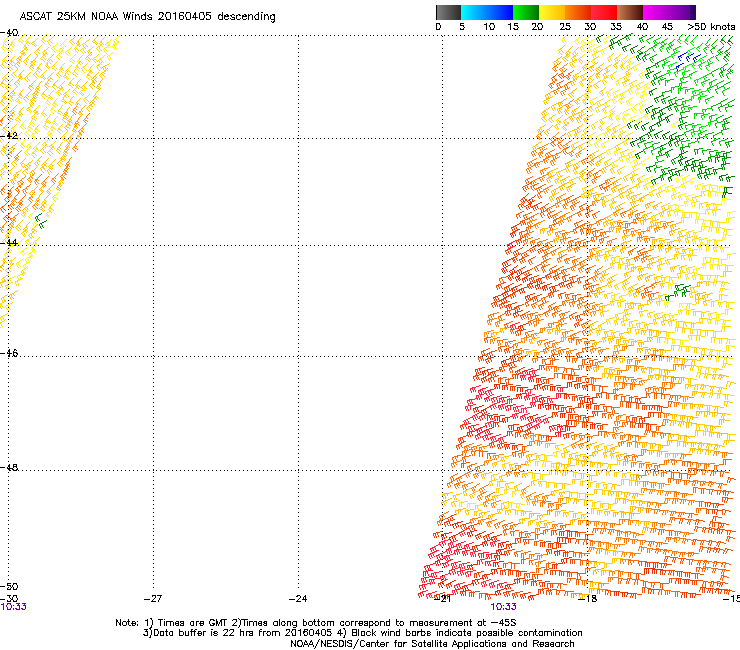The width and height of the screenshot is (740, 650).
Task: Click the brown 35-40 knots legend swatch
Action: click(630, 12)
